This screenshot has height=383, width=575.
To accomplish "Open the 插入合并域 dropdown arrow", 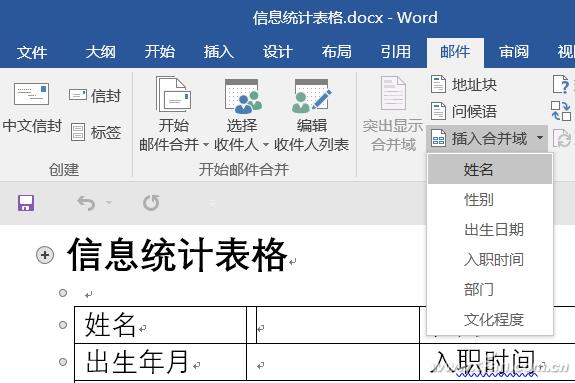I will click(x=540, y=138).
